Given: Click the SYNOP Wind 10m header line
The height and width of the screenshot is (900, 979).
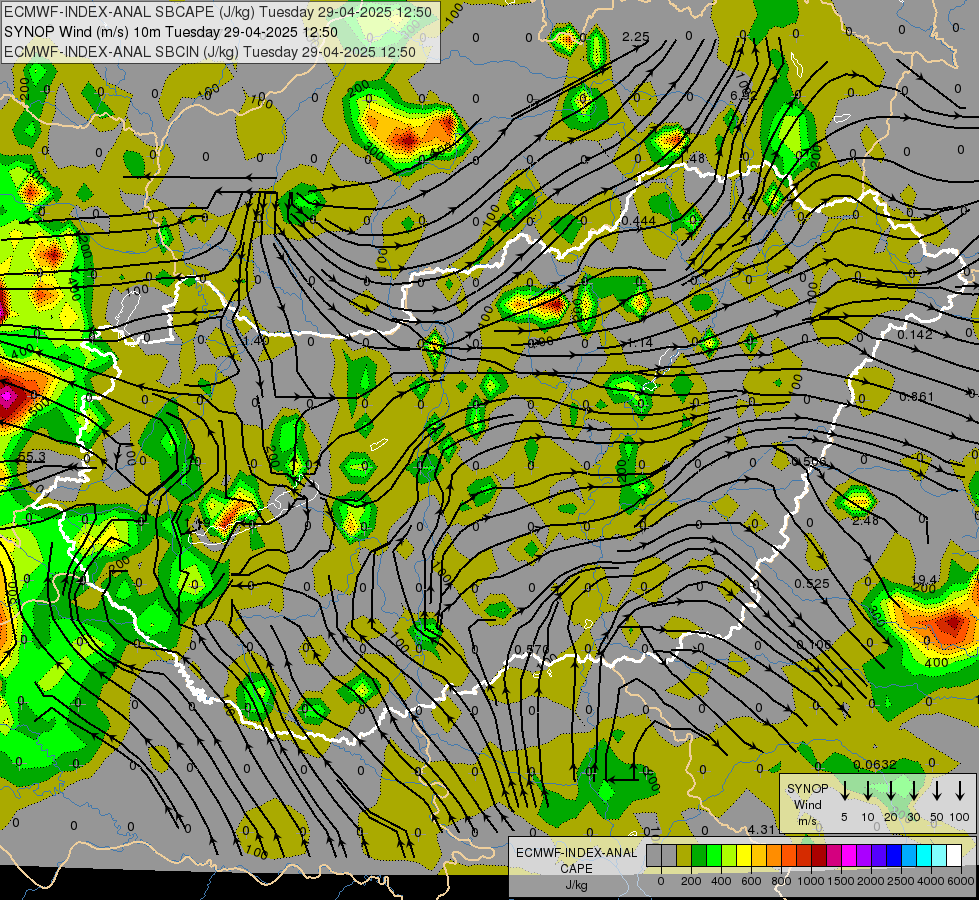Looking at the screenshot, I should (170, 32).
